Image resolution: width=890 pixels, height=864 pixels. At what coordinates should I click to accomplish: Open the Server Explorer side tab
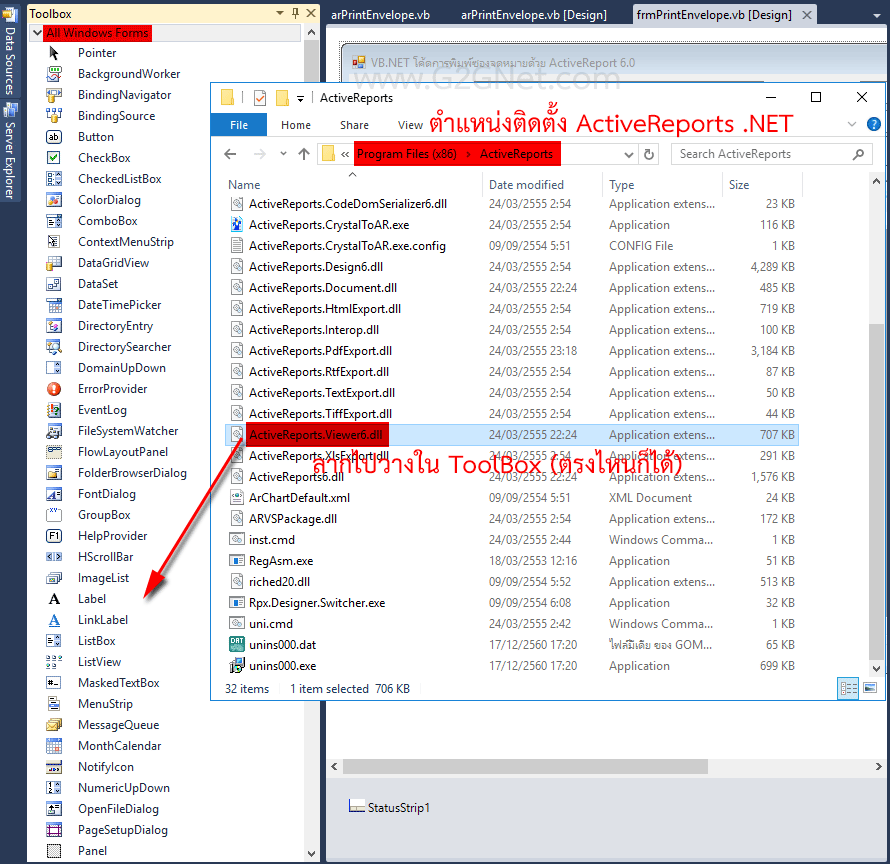(x=10, y=152)
